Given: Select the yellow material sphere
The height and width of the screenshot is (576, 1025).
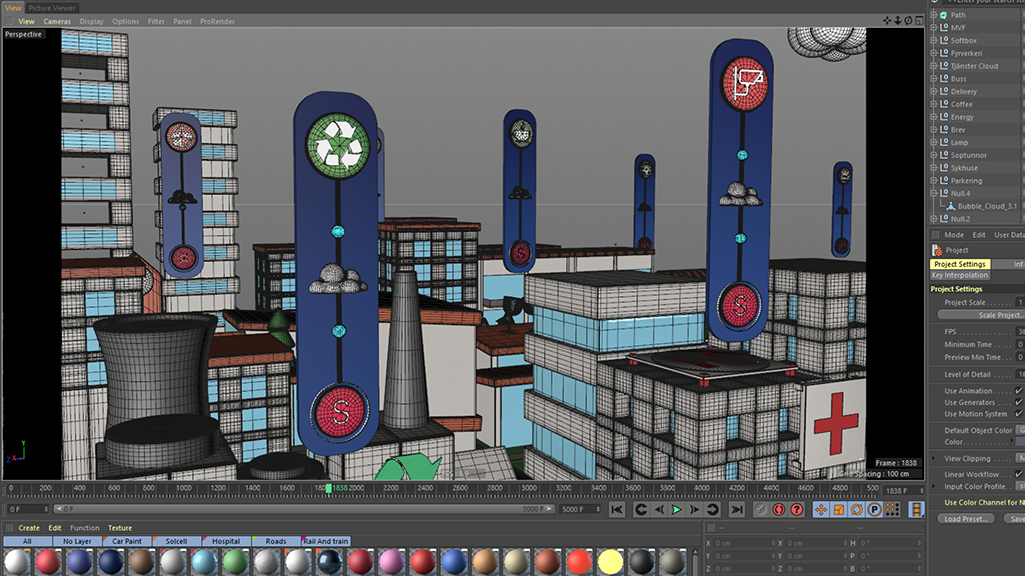Looking at the screenshot, I should (610, 562).
